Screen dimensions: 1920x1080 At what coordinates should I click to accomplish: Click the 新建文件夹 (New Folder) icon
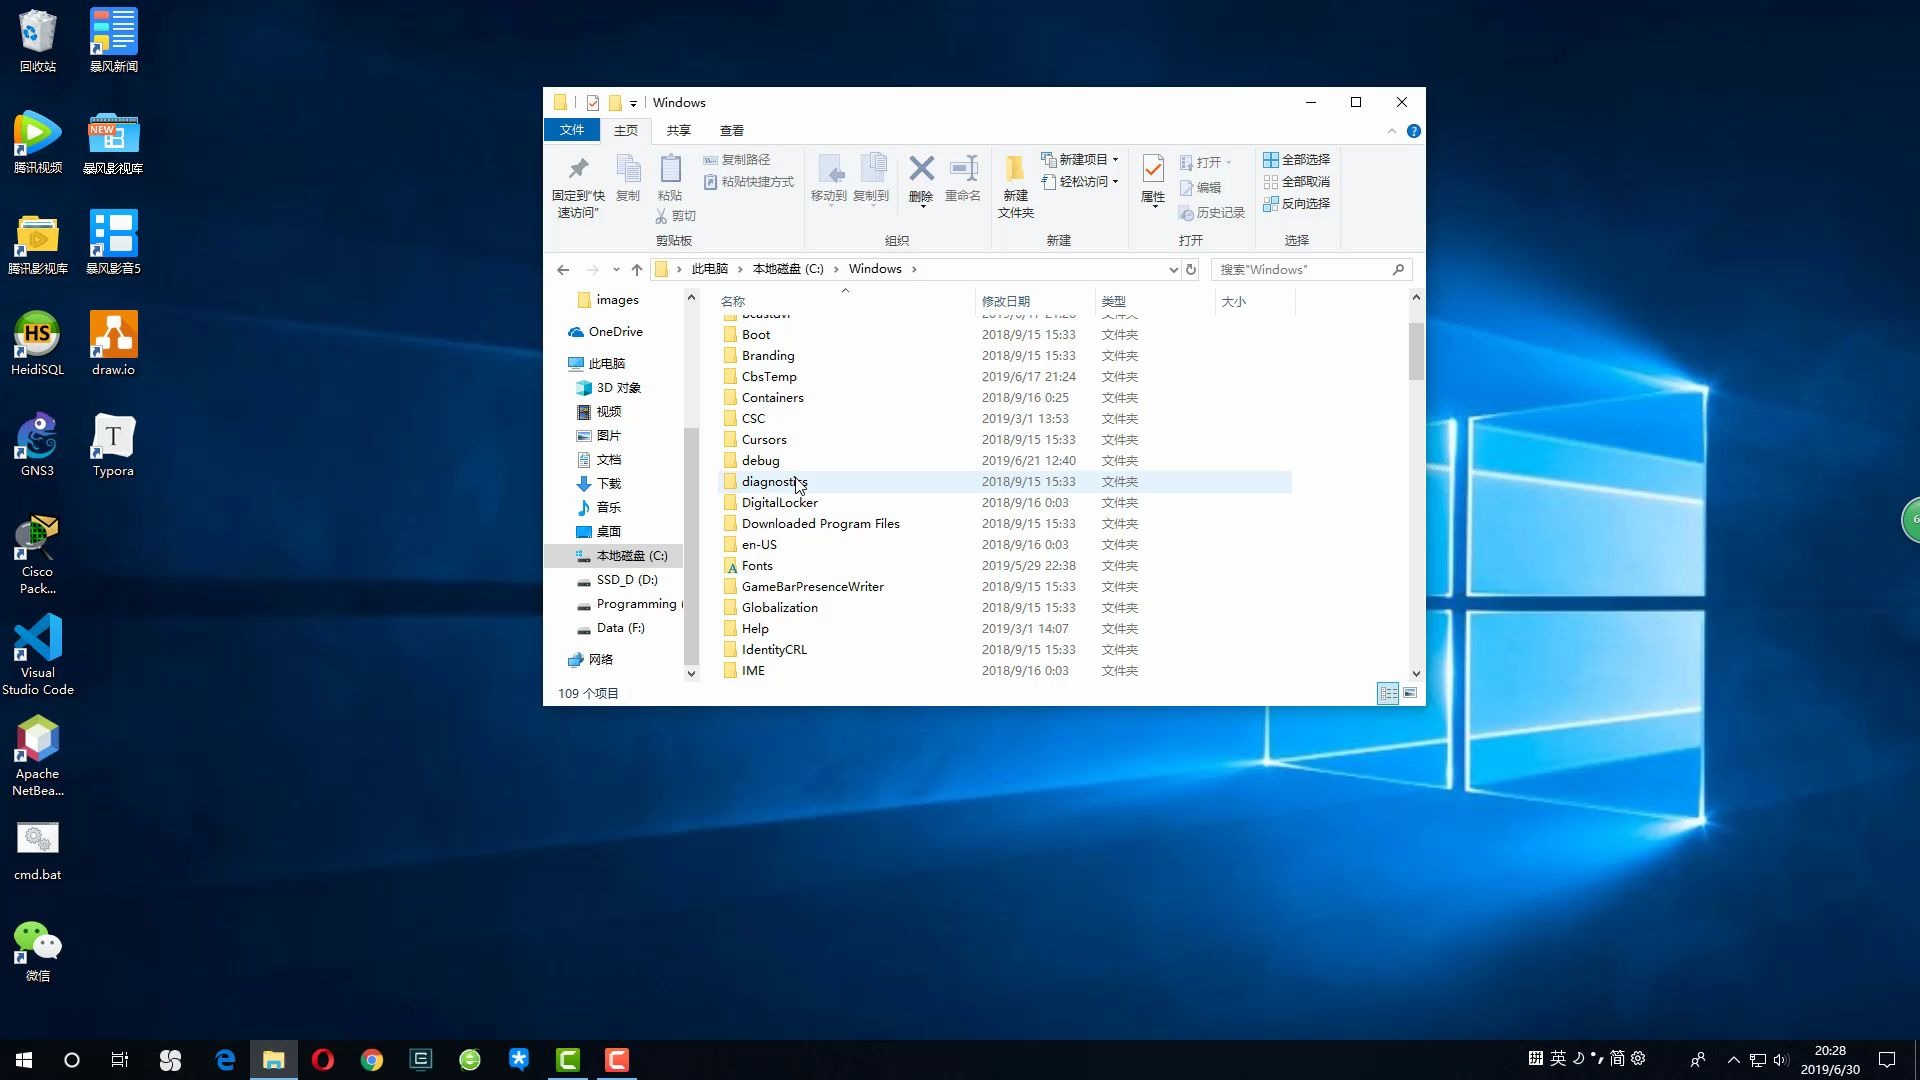click(x=1015, y=185)
